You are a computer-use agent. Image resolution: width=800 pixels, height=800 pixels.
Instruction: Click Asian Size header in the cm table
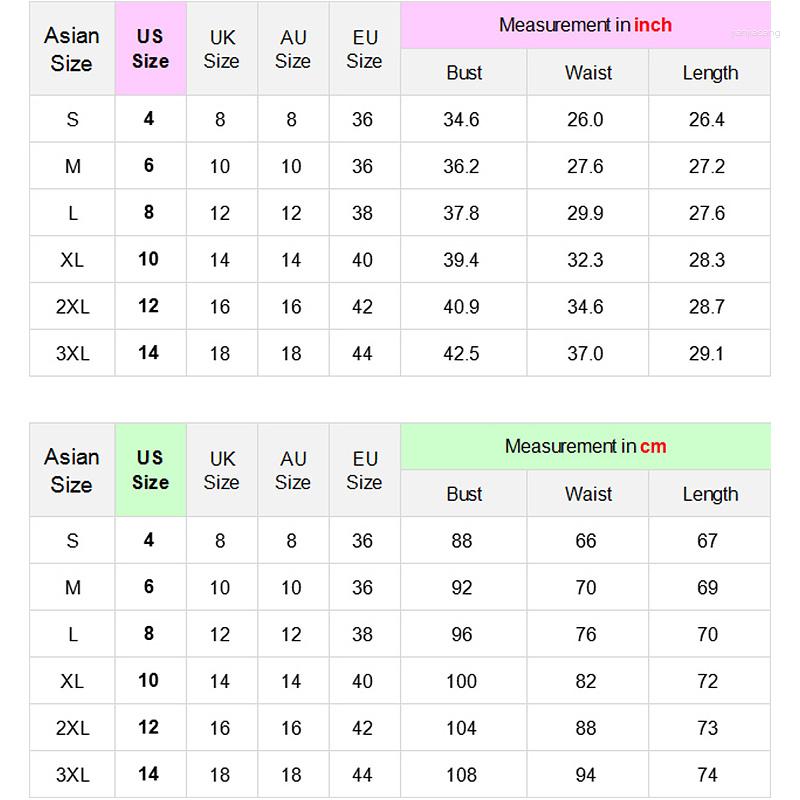pos(72,470)
